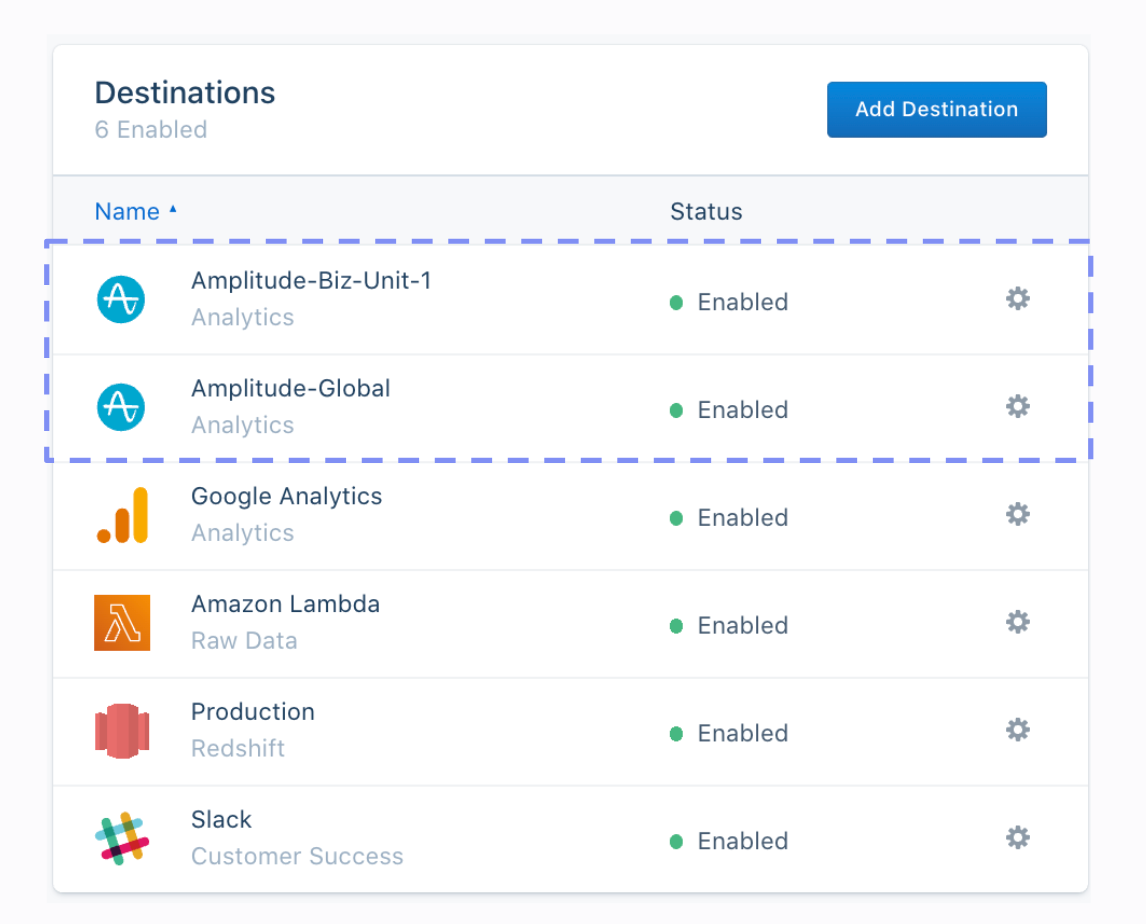Viewport: 1146px width, 924px height.
Task: Sort destinations by the Name column
Action: (x=127, y=212)
